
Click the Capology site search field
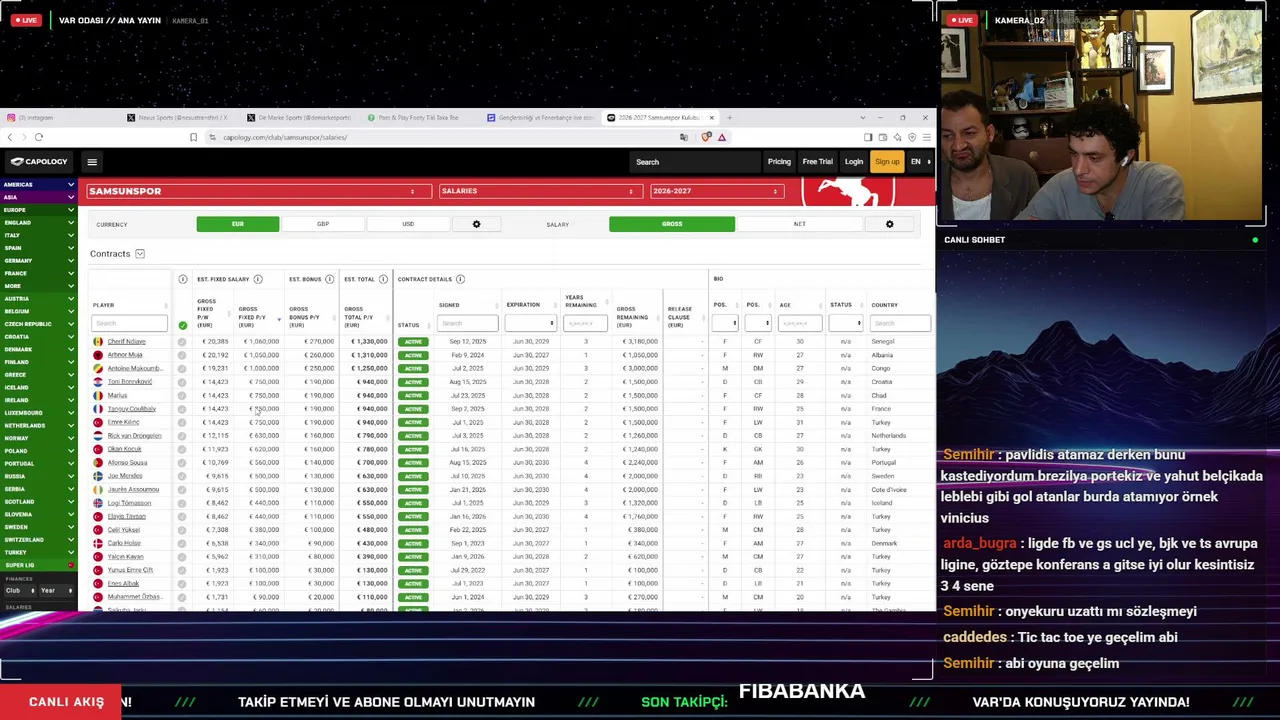pyautogui.click(x=696, y=162)
